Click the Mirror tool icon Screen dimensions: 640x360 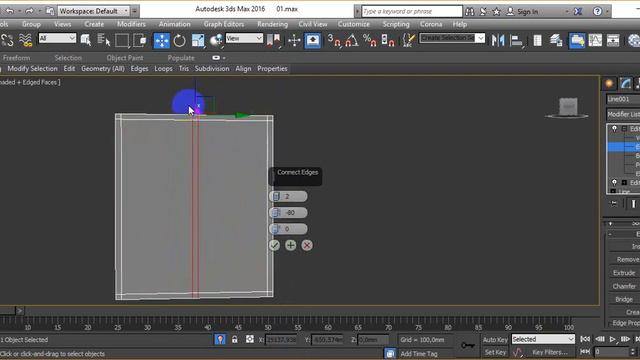click(498, 40)
